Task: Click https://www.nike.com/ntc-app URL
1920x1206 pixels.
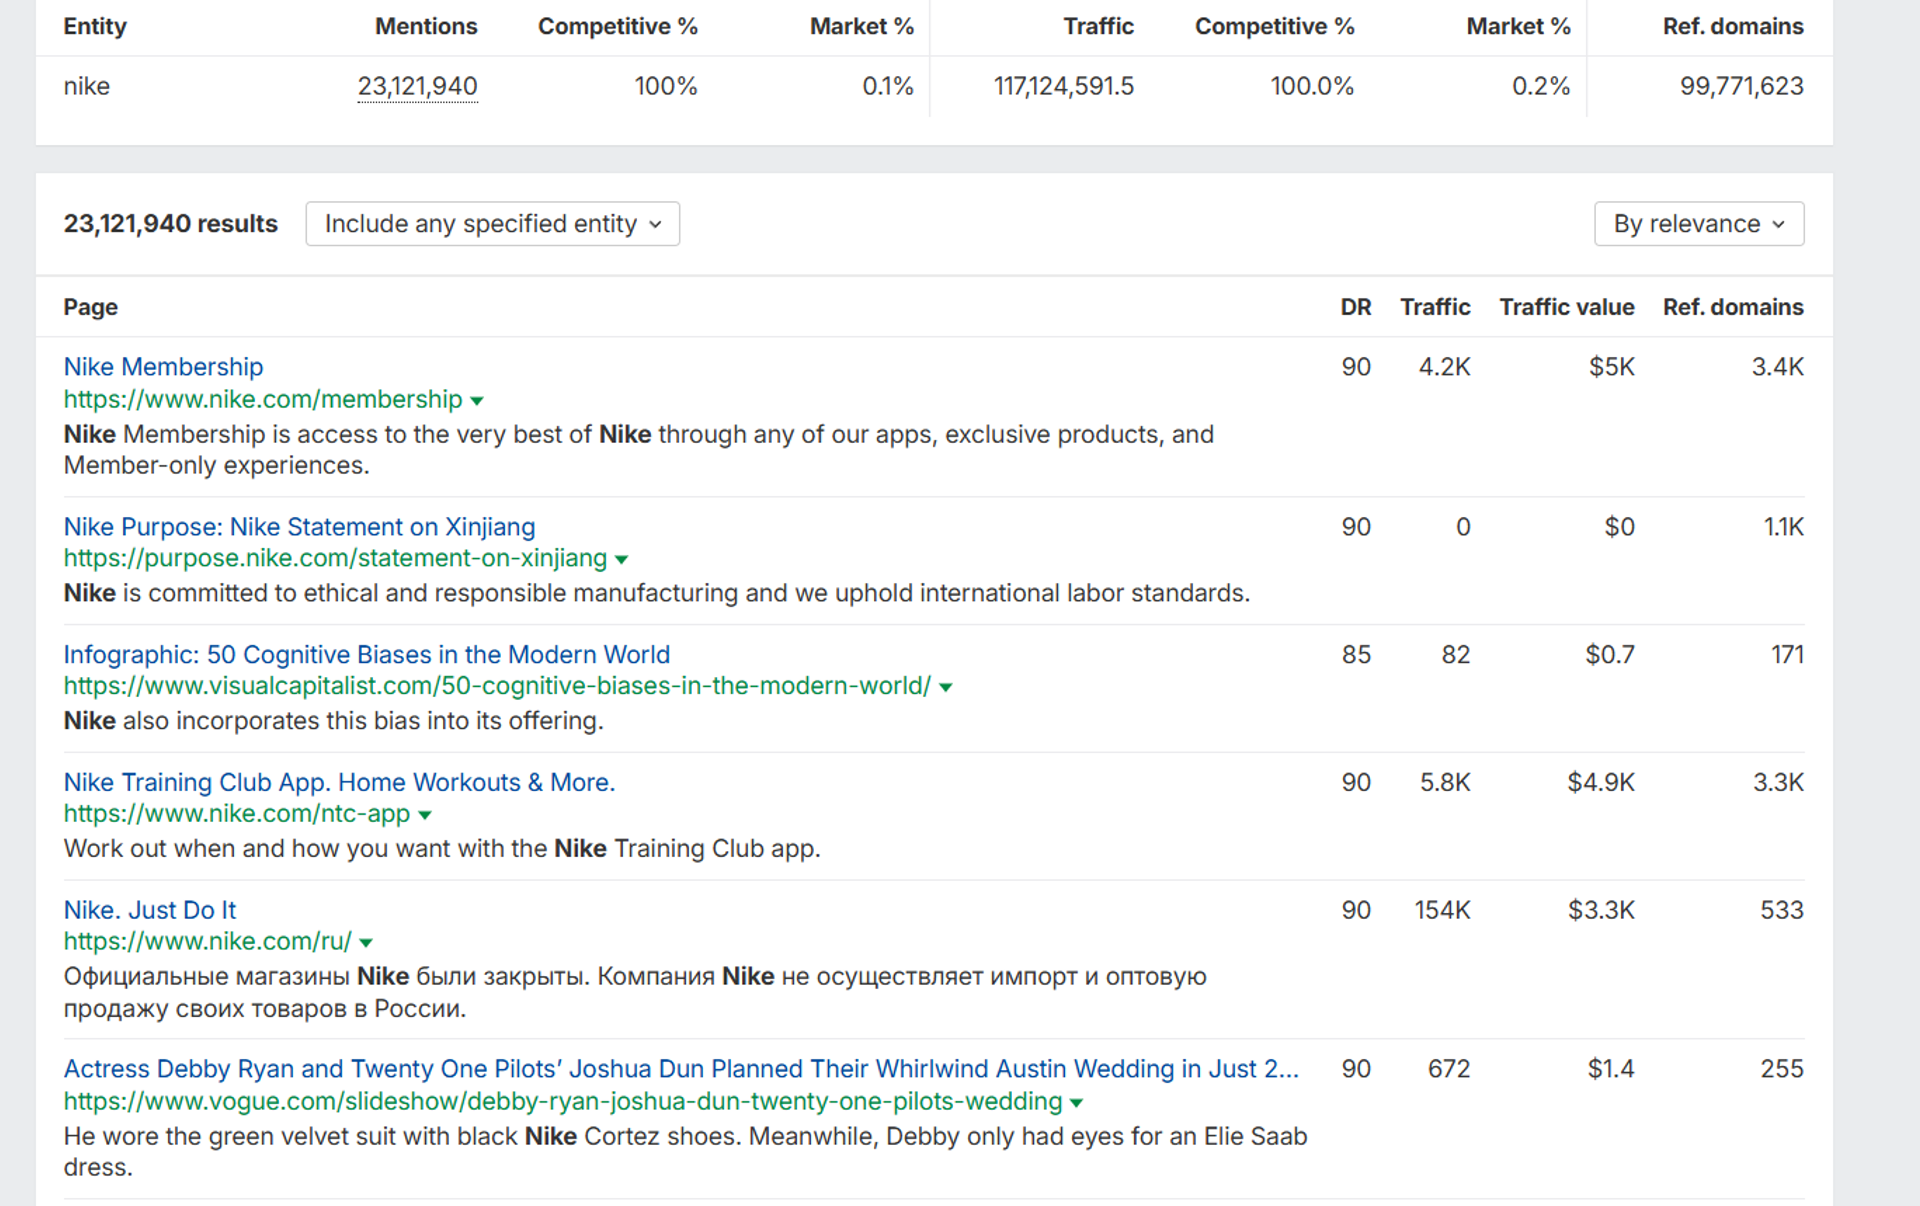Action: click(237, 813)
